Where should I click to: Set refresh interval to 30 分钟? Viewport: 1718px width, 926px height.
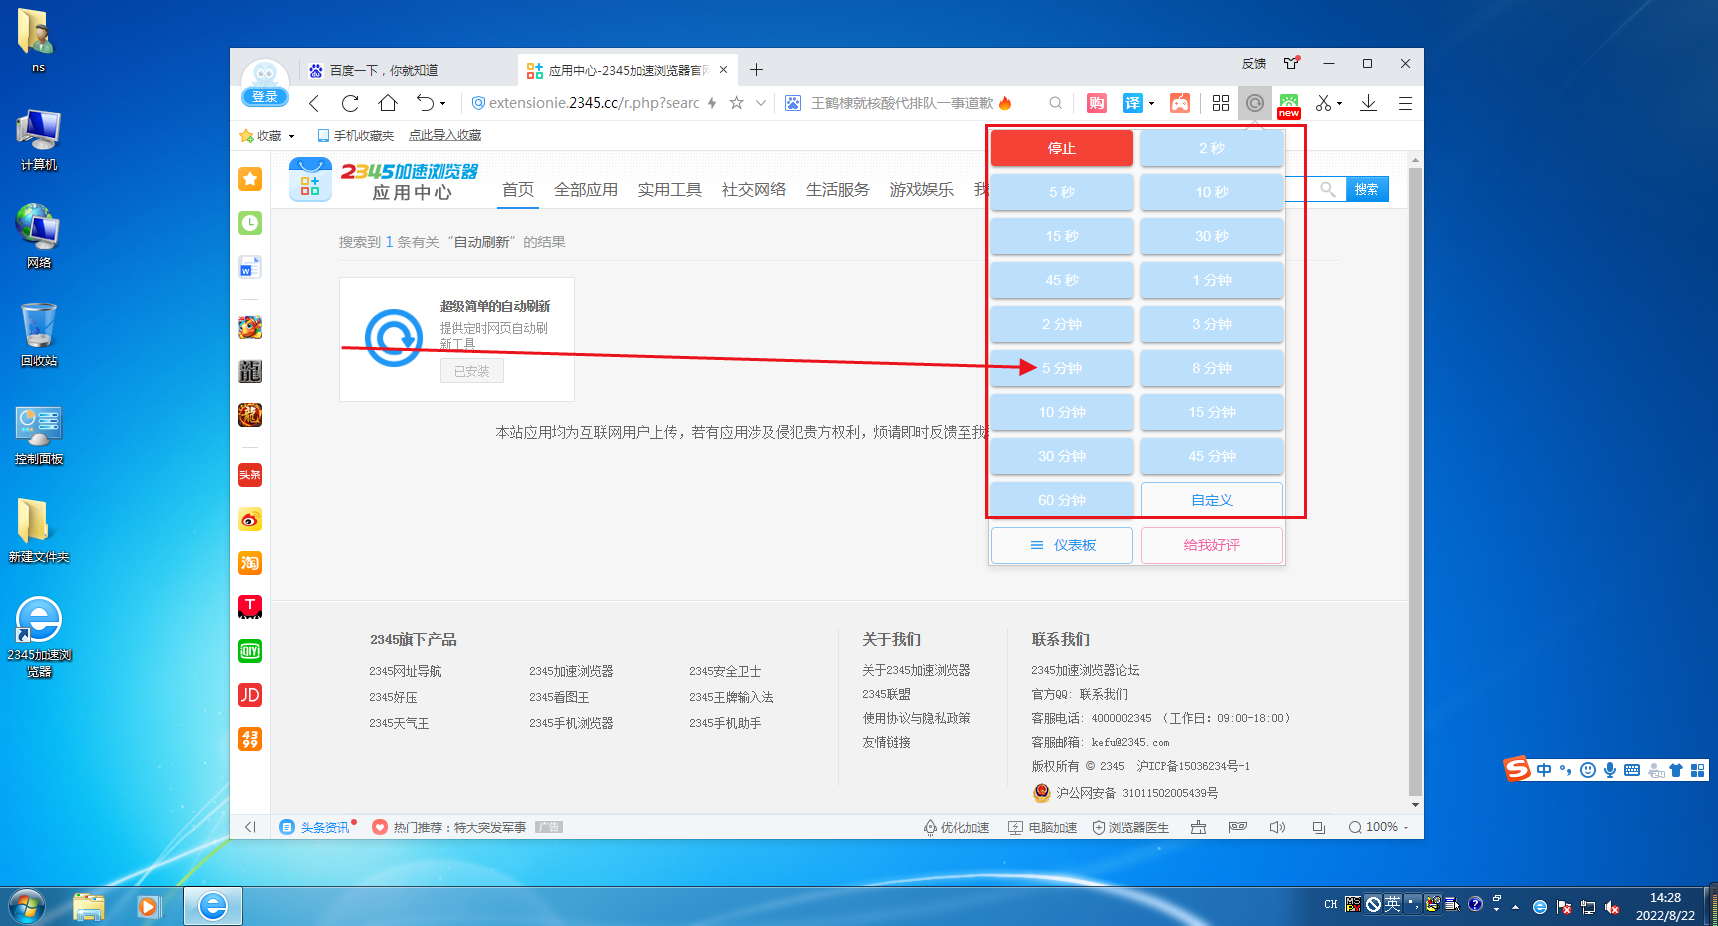click(x=1062, y=456)
